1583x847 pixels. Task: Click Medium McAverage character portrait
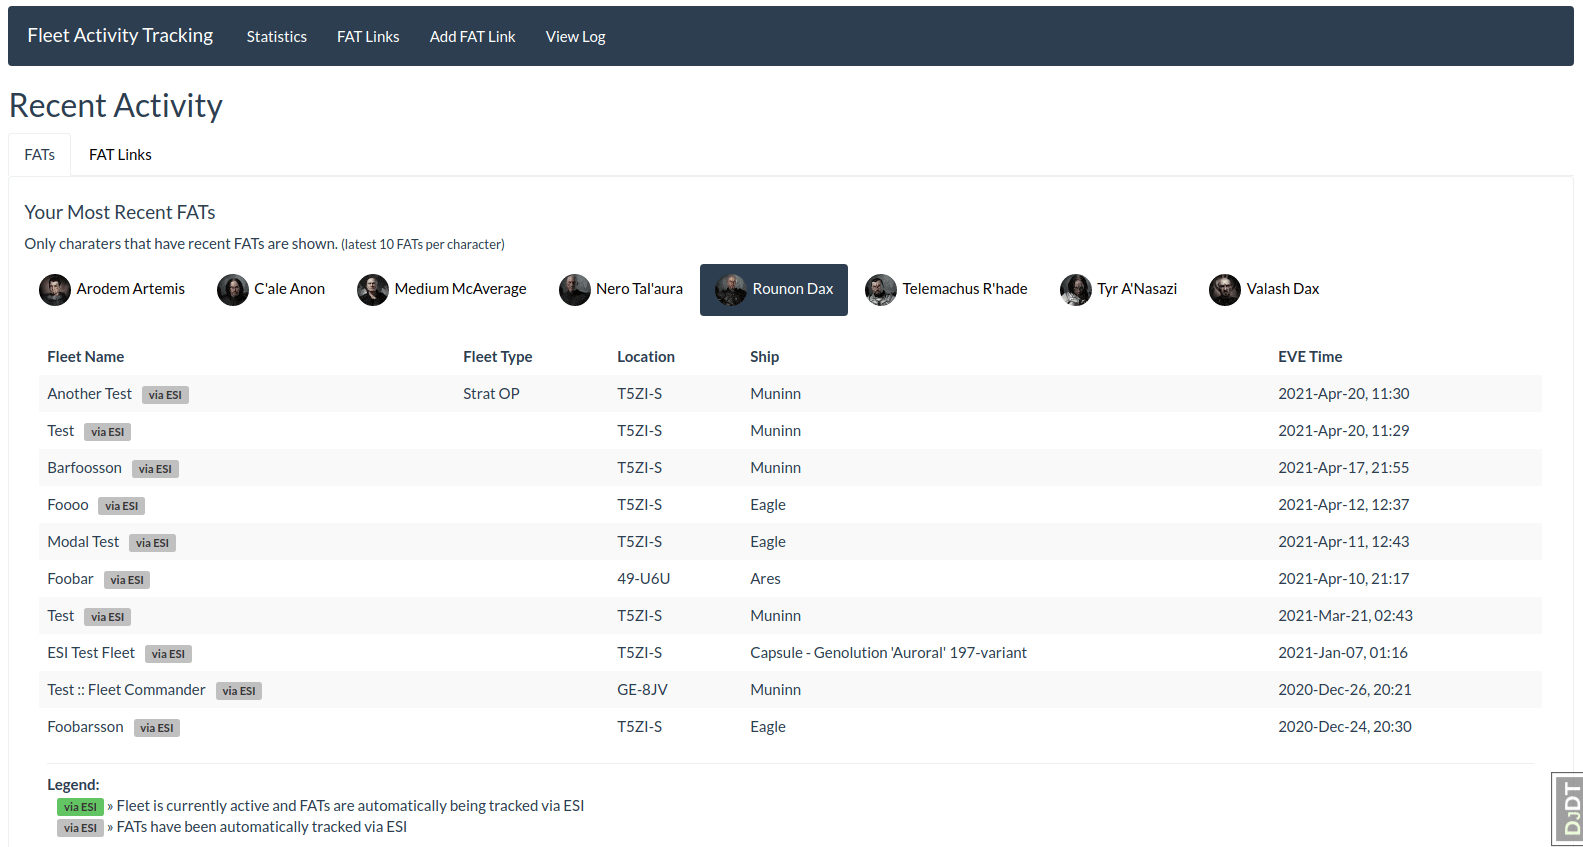[x=373, y=290]
